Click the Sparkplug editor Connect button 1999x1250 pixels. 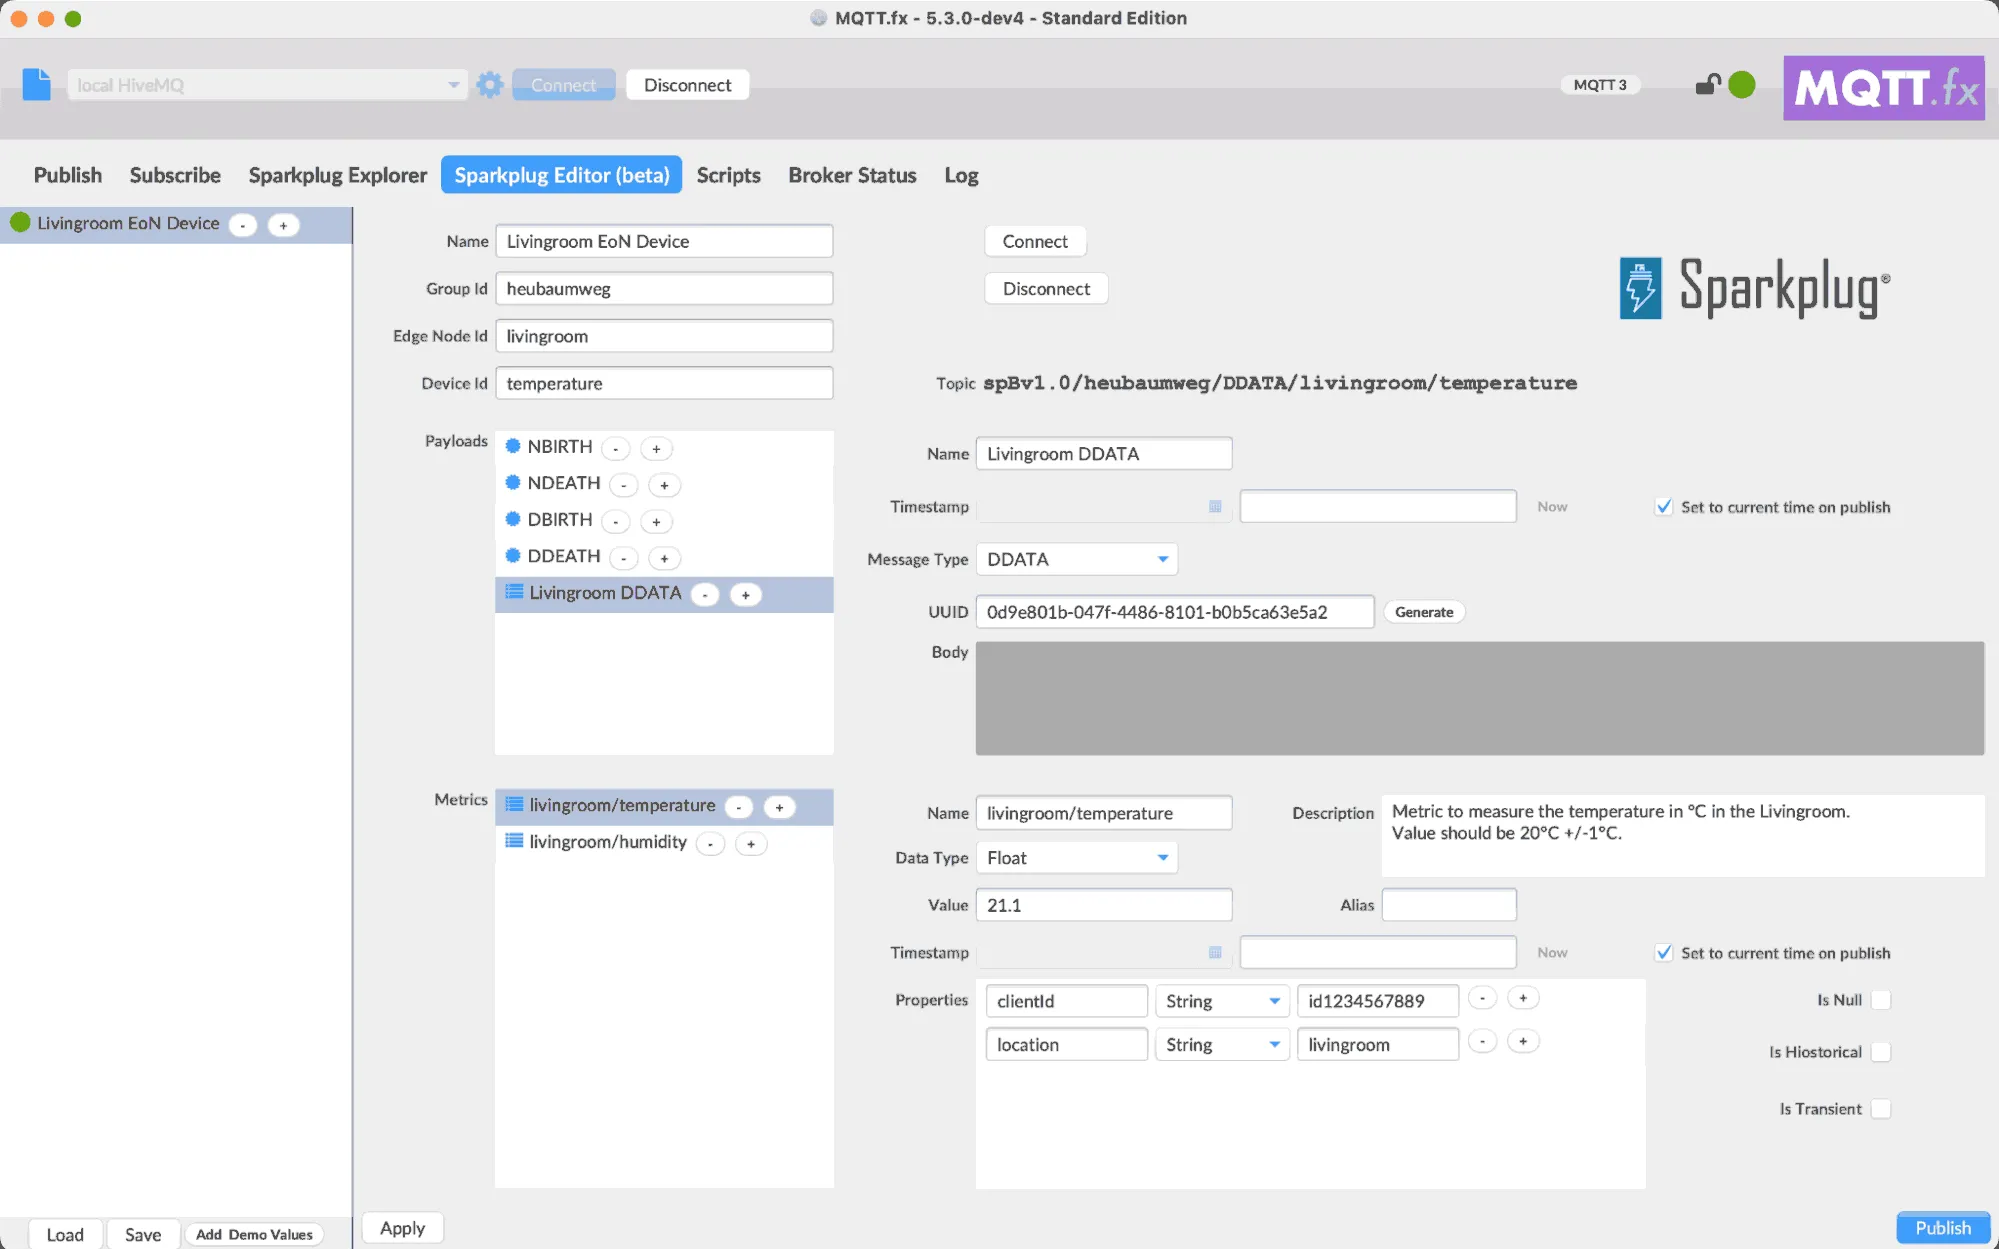(1035, 241)
